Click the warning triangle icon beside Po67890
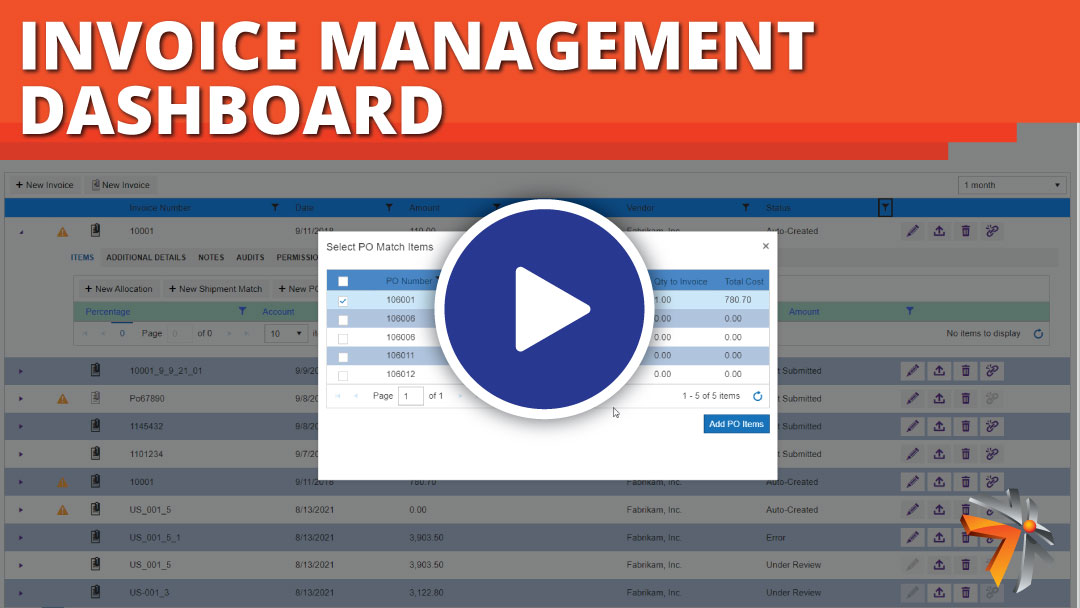Screen dimensions: 1080x608 (x=62, y=398)
